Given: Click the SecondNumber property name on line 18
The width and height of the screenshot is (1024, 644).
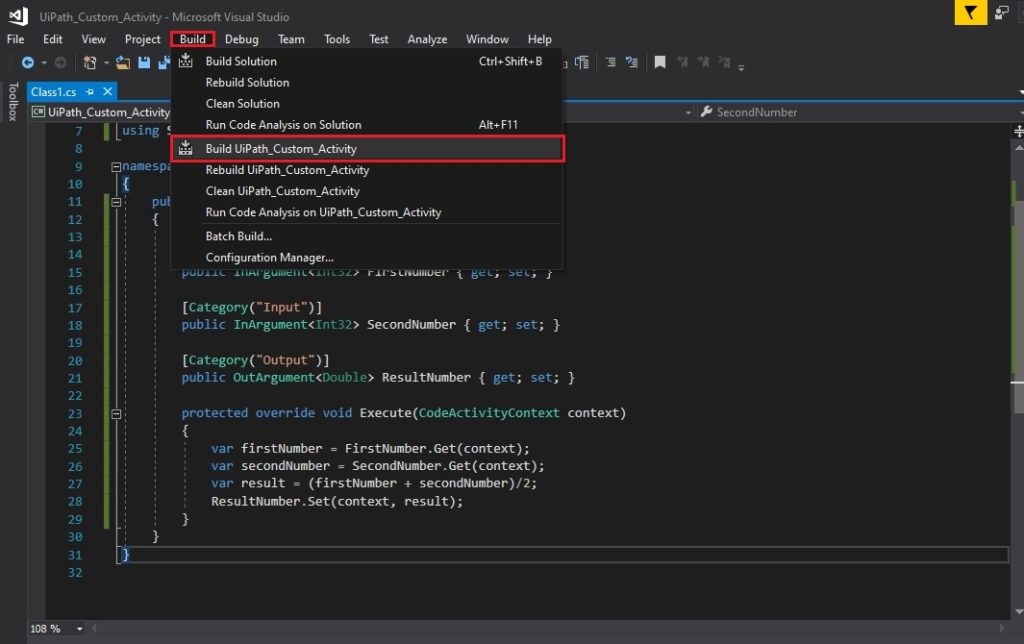Looking at the screenshot, I should [411, 325].
